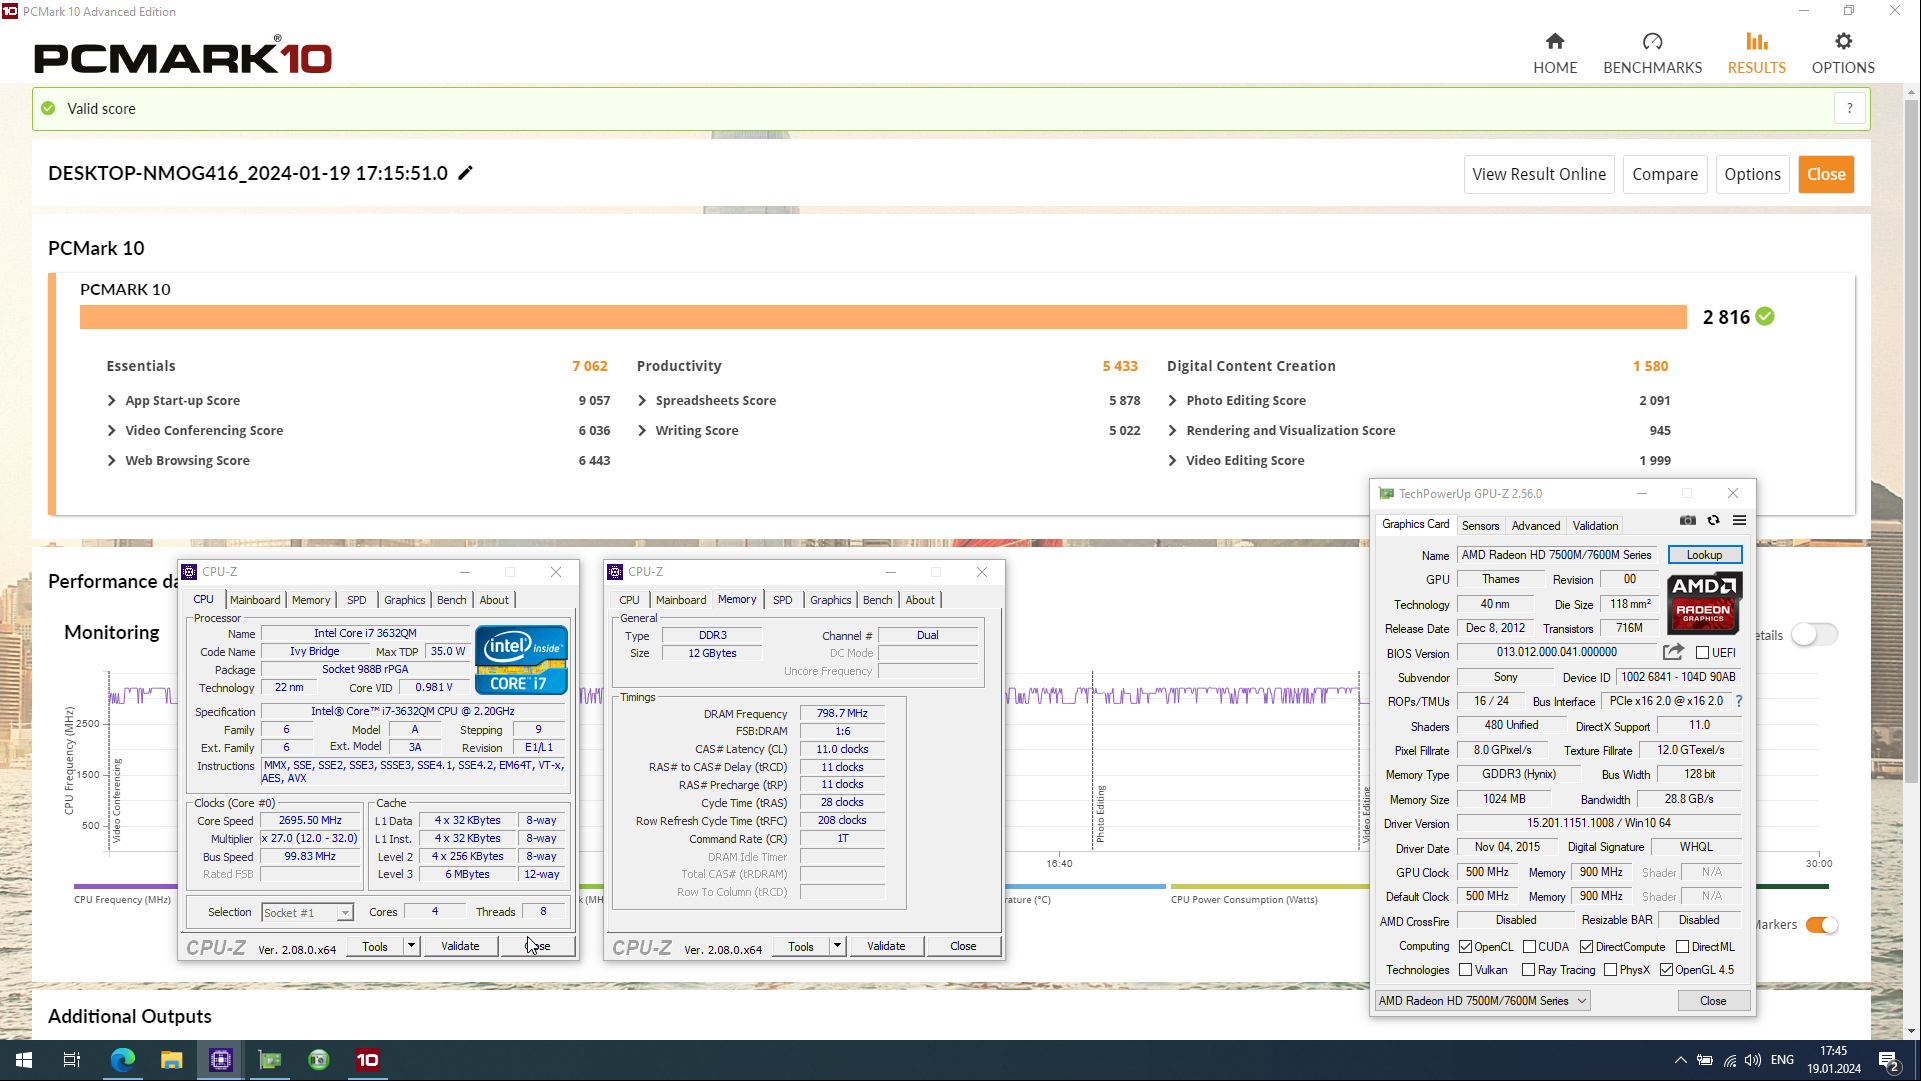Expand Video Conferencing Score details
This screenshot has height=1081, width=1921.
pos(112,431)
